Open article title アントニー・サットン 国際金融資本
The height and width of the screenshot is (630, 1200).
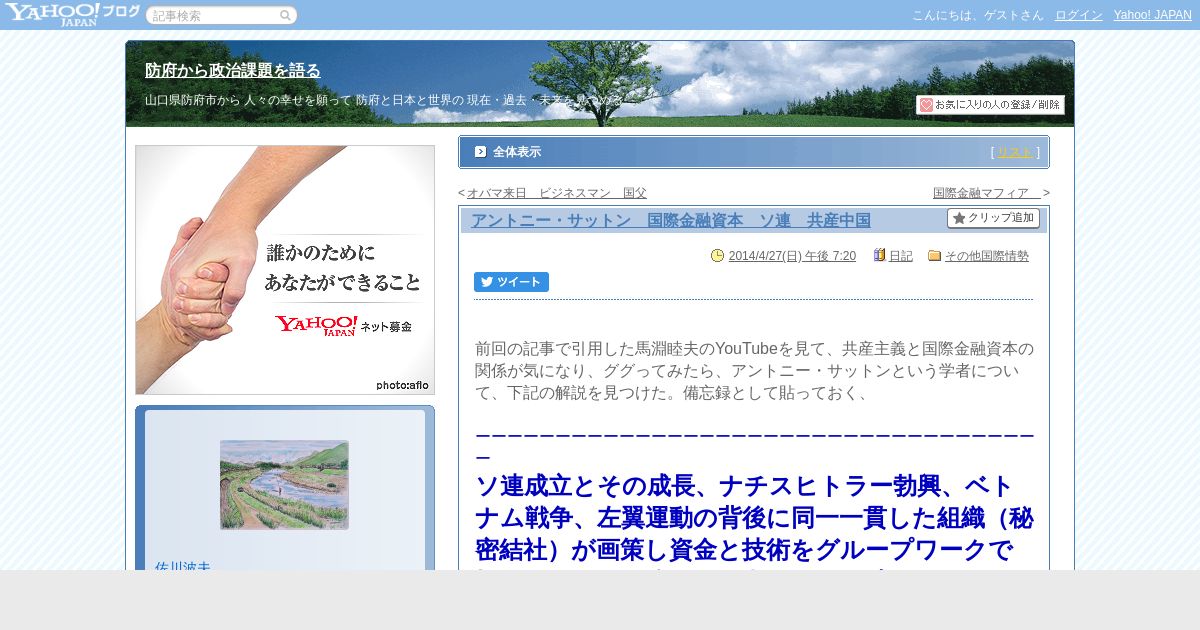coord(671,220)
